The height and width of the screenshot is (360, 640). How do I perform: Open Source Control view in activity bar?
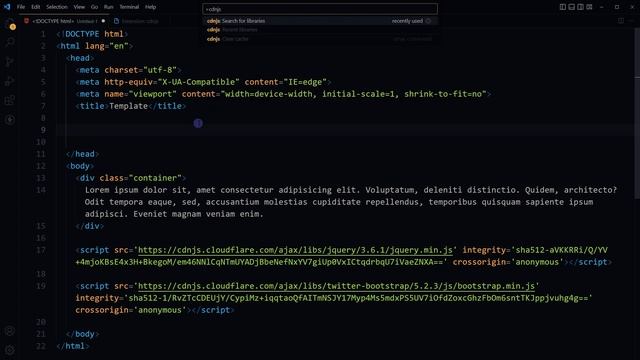point(10,62)
